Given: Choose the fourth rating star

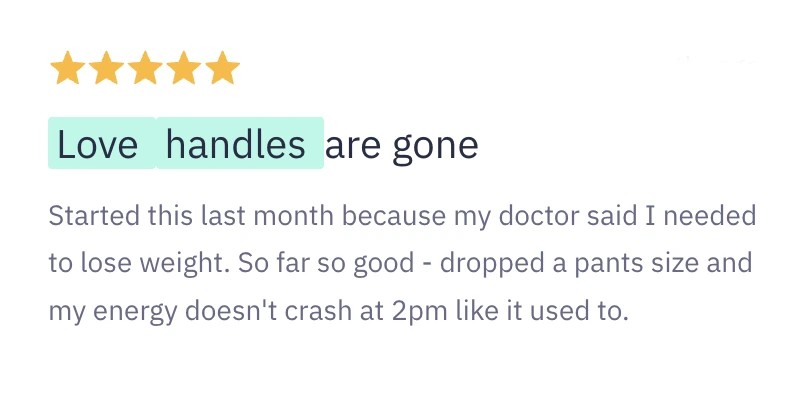Looking at the screenshot, I should pos(183,69).
